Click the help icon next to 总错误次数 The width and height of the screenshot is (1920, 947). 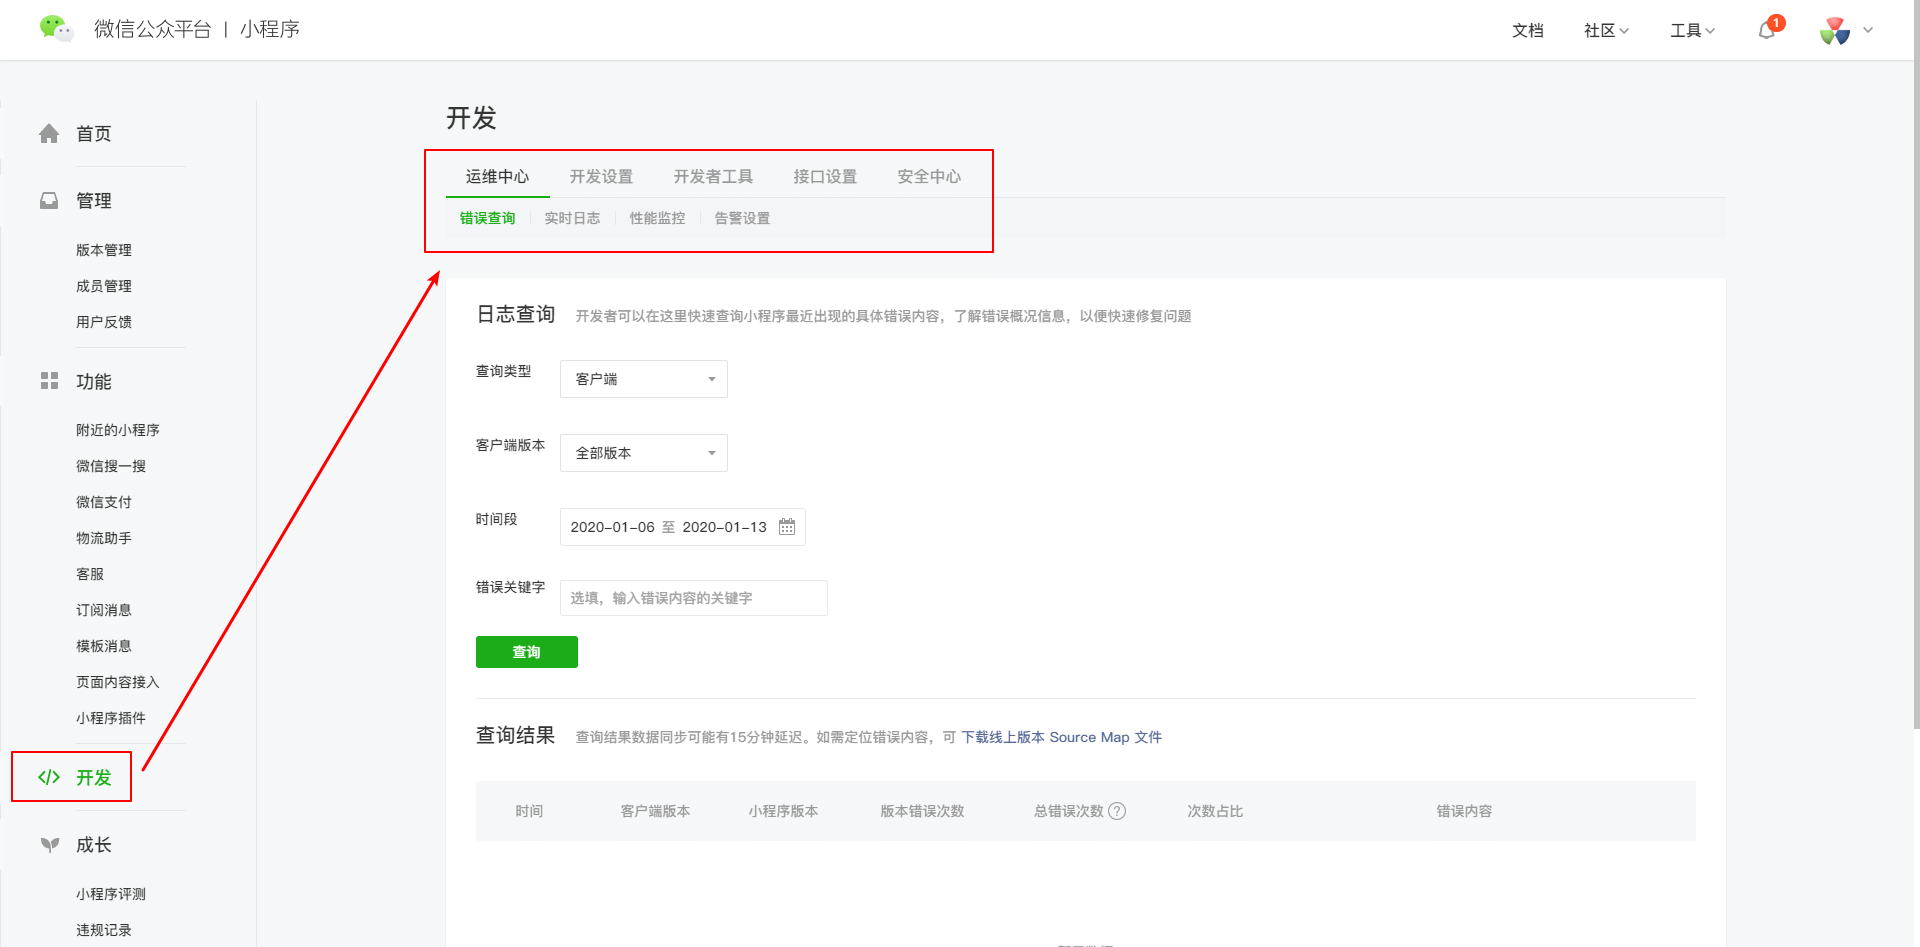point(1117,811)
